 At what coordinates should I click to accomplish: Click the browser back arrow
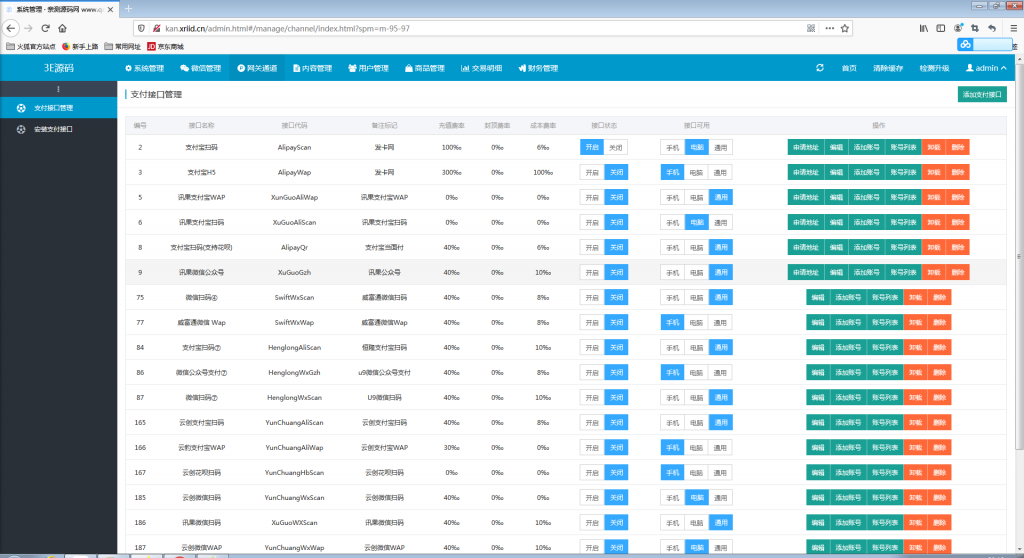tap(11, 28)
